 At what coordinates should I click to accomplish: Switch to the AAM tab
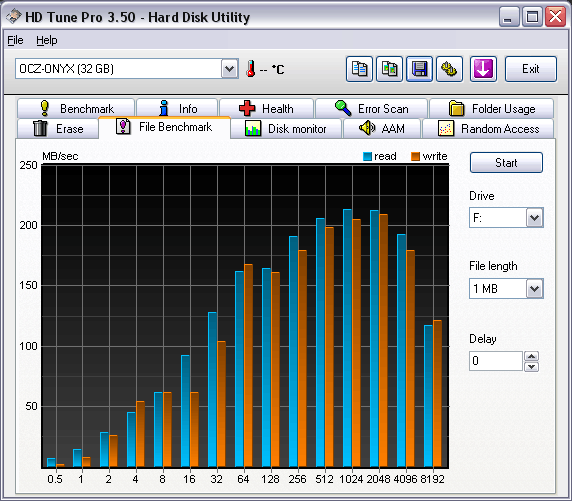(382, 128)
